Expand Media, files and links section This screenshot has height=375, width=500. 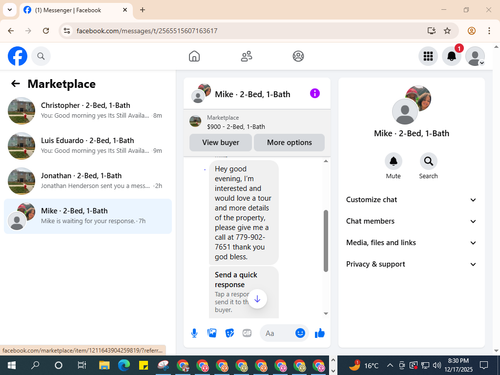coord(411,243)
